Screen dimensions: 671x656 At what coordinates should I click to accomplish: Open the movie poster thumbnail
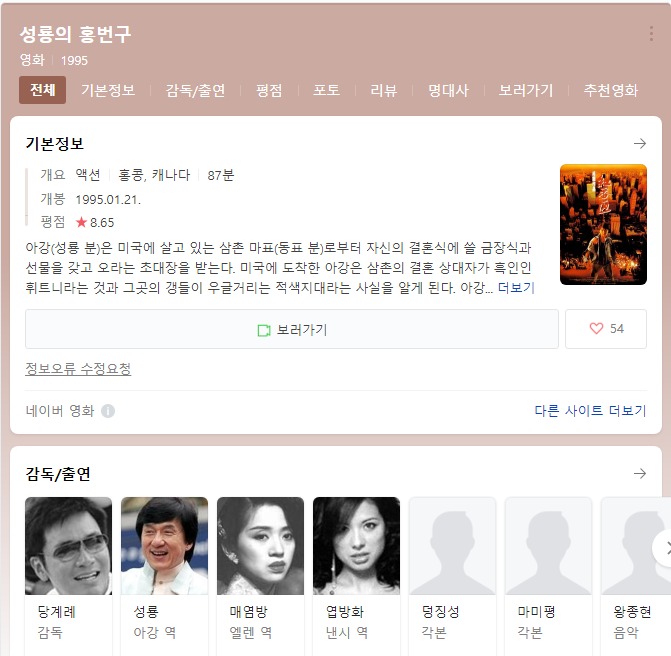coord(603,225)
